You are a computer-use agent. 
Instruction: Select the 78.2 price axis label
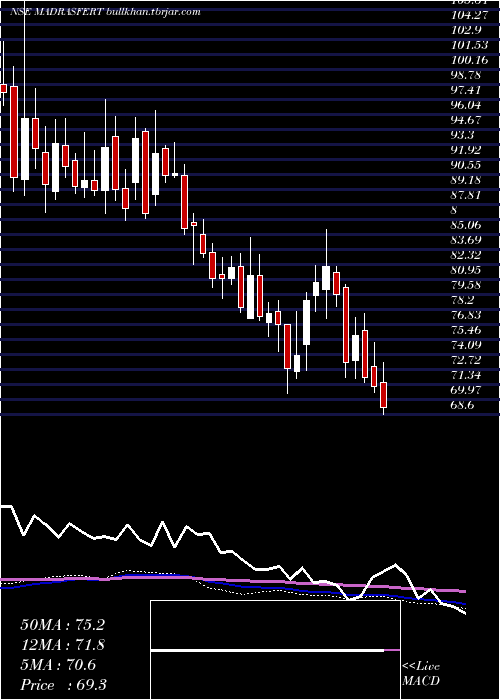(x=464, y=300)
